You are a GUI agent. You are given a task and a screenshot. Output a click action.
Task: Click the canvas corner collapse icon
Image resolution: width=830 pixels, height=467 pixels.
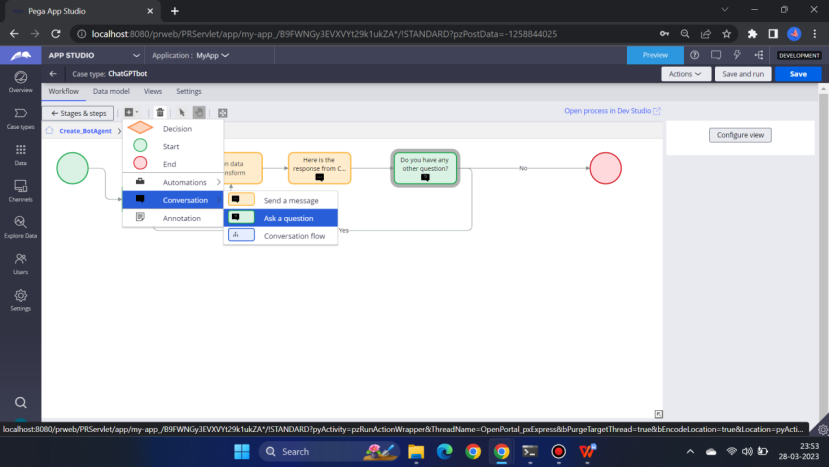pyautogui.click(x=658, y=414)
